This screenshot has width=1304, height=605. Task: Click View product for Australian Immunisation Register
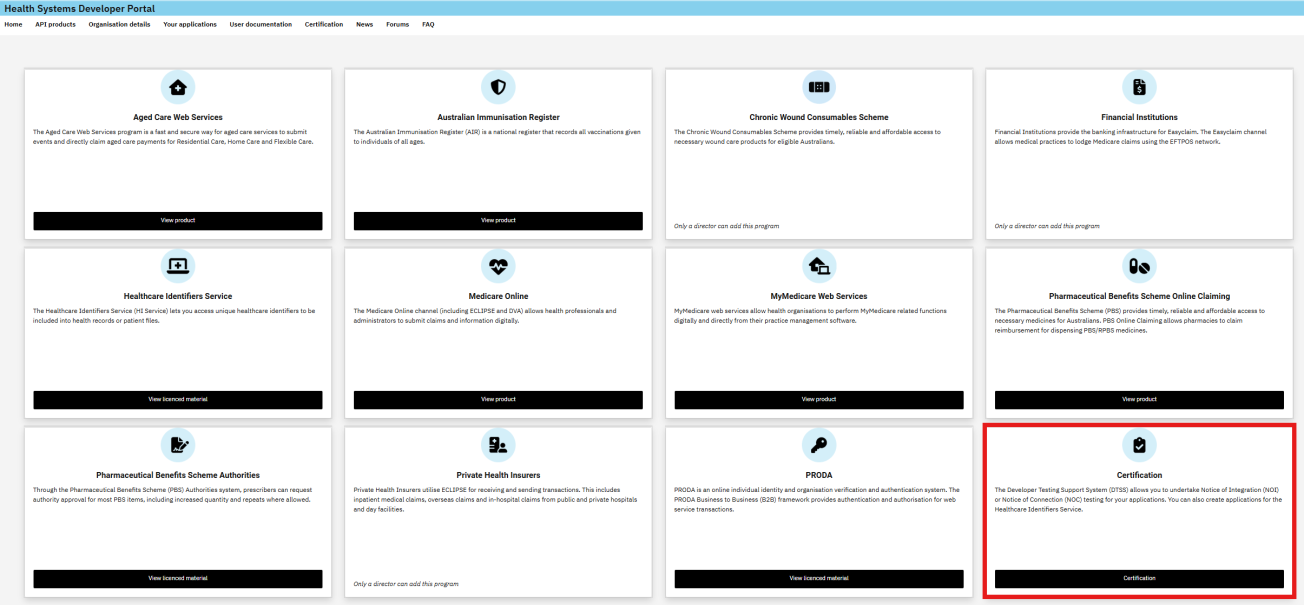coord(498,220)
